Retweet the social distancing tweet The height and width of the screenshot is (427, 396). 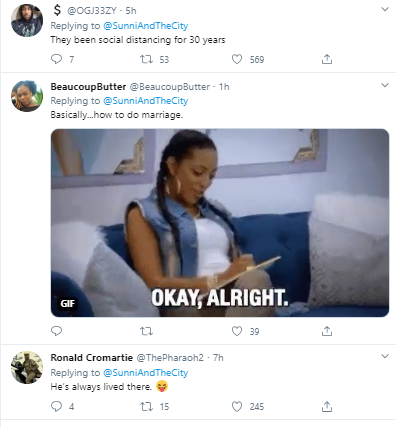[146, 59]
